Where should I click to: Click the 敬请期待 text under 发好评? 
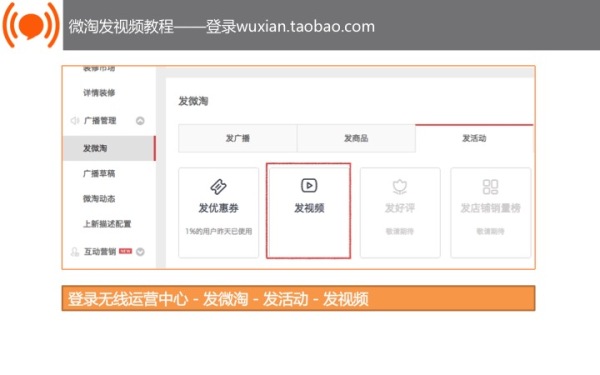coord(400,231)
